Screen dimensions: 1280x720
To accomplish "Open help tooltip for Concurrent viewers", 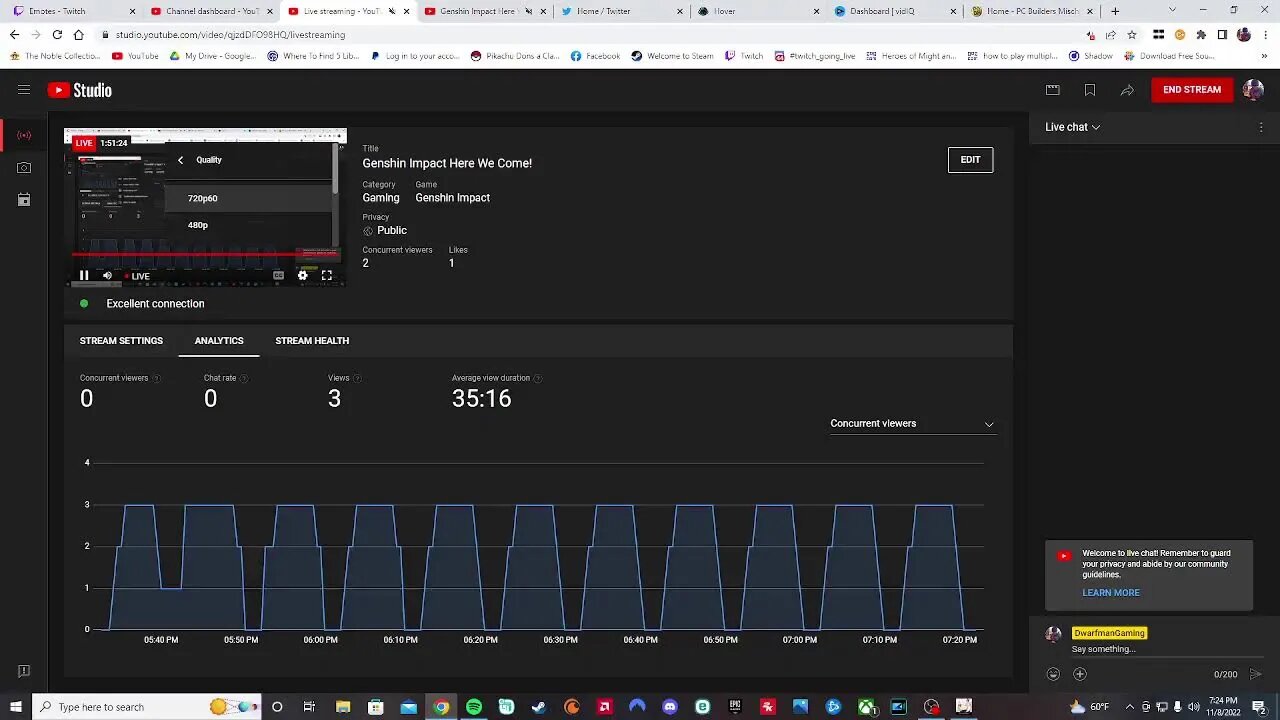I will (156, 379).
